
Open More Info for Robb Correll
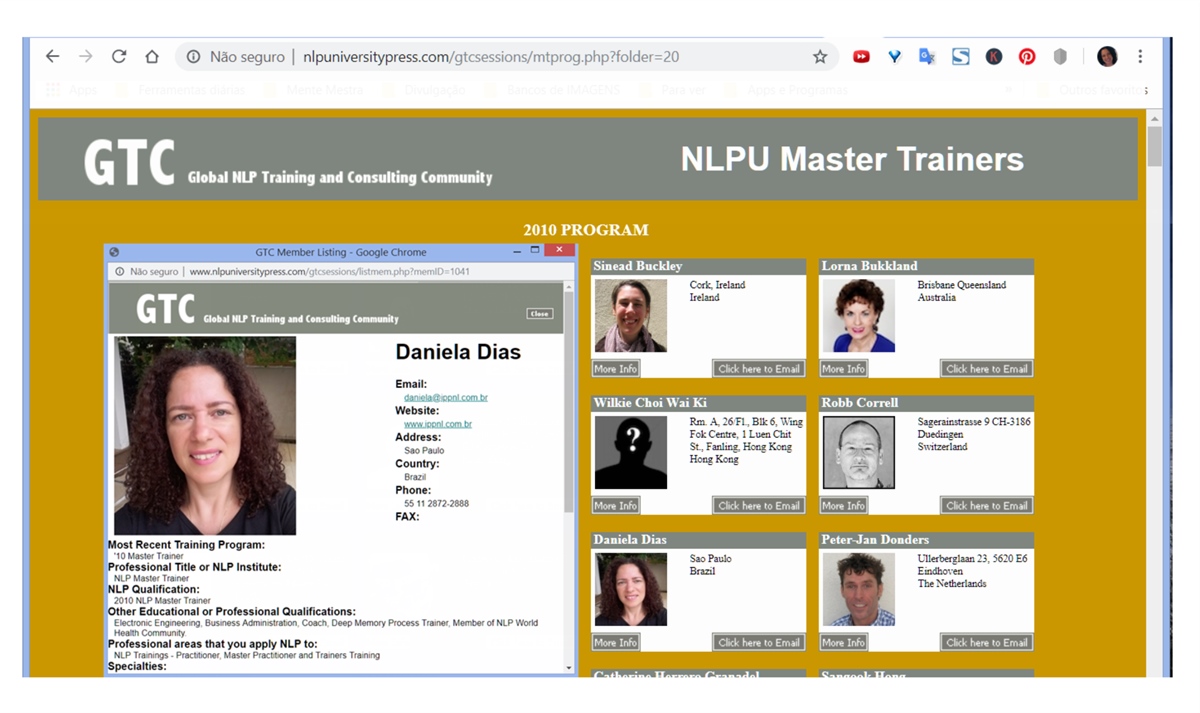coord(843,506)
